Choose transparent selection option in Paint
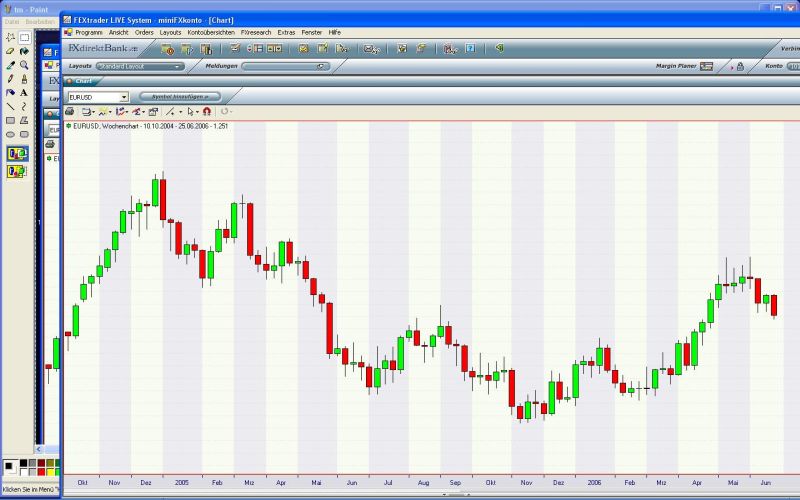The height and width of the screenshot is (500, 800). click(17, 171)
